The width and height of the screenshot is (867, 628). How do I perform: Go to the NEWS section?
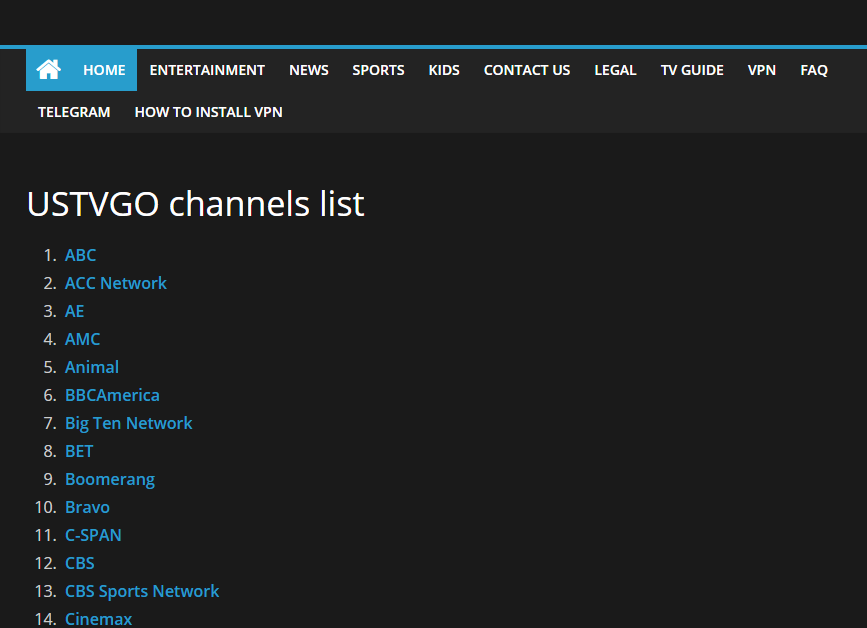coord(309,70)
